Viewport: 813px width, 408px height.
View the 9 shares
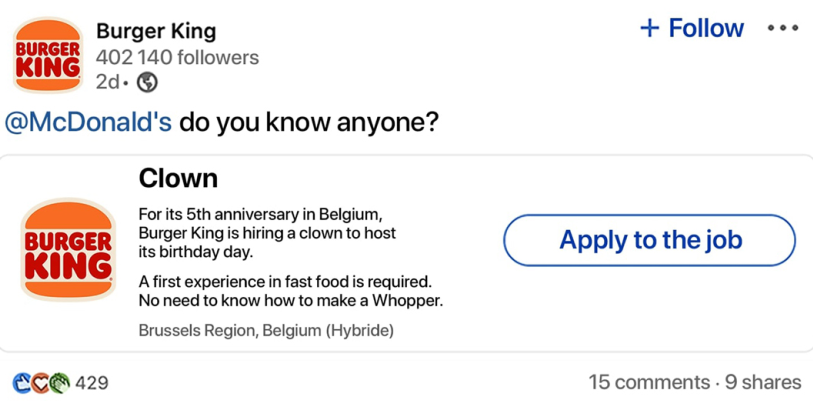[763, 383]
